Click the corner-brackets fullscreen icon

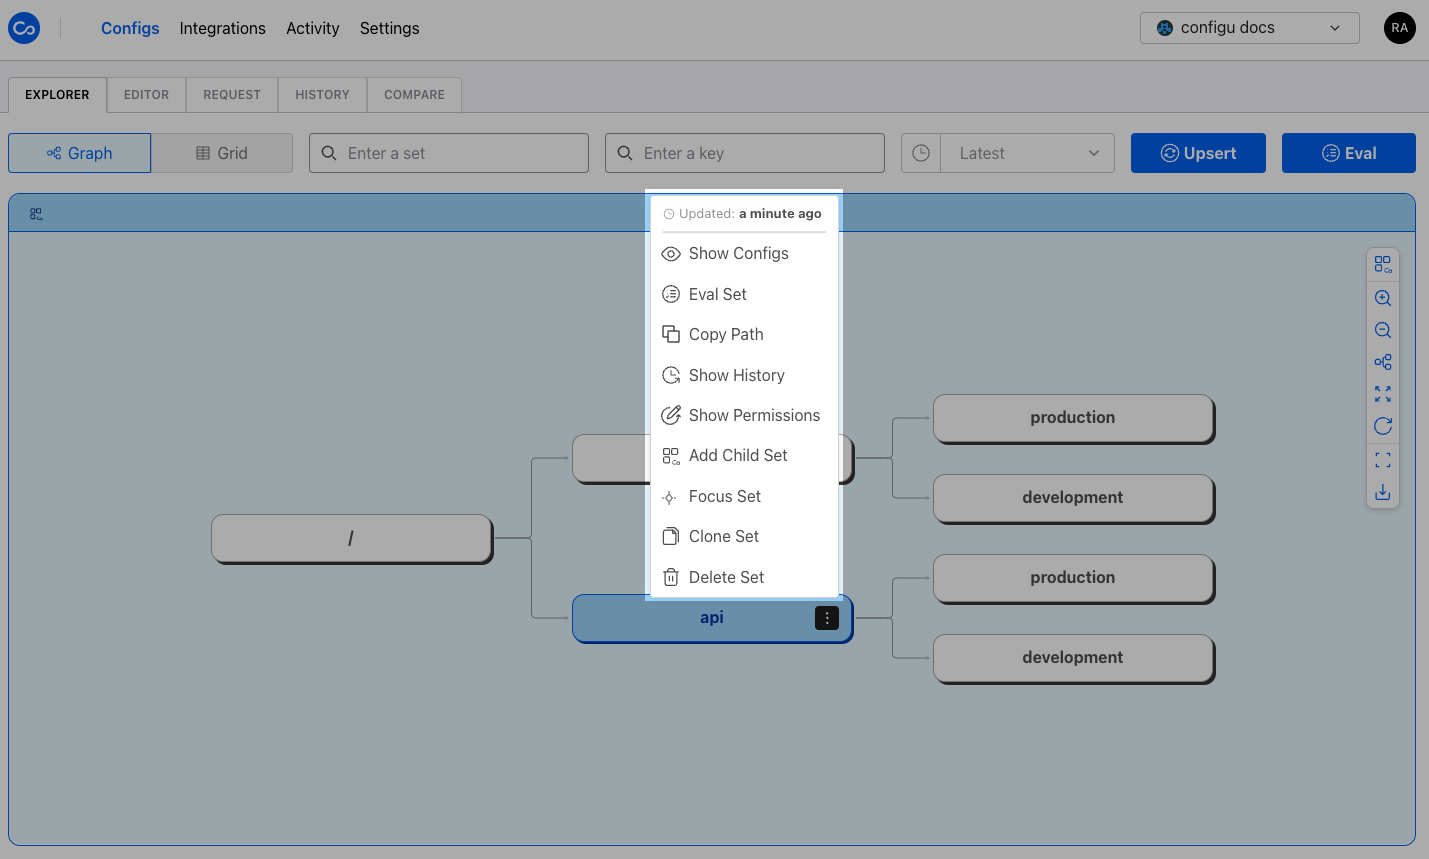(x=1383, y=460)
